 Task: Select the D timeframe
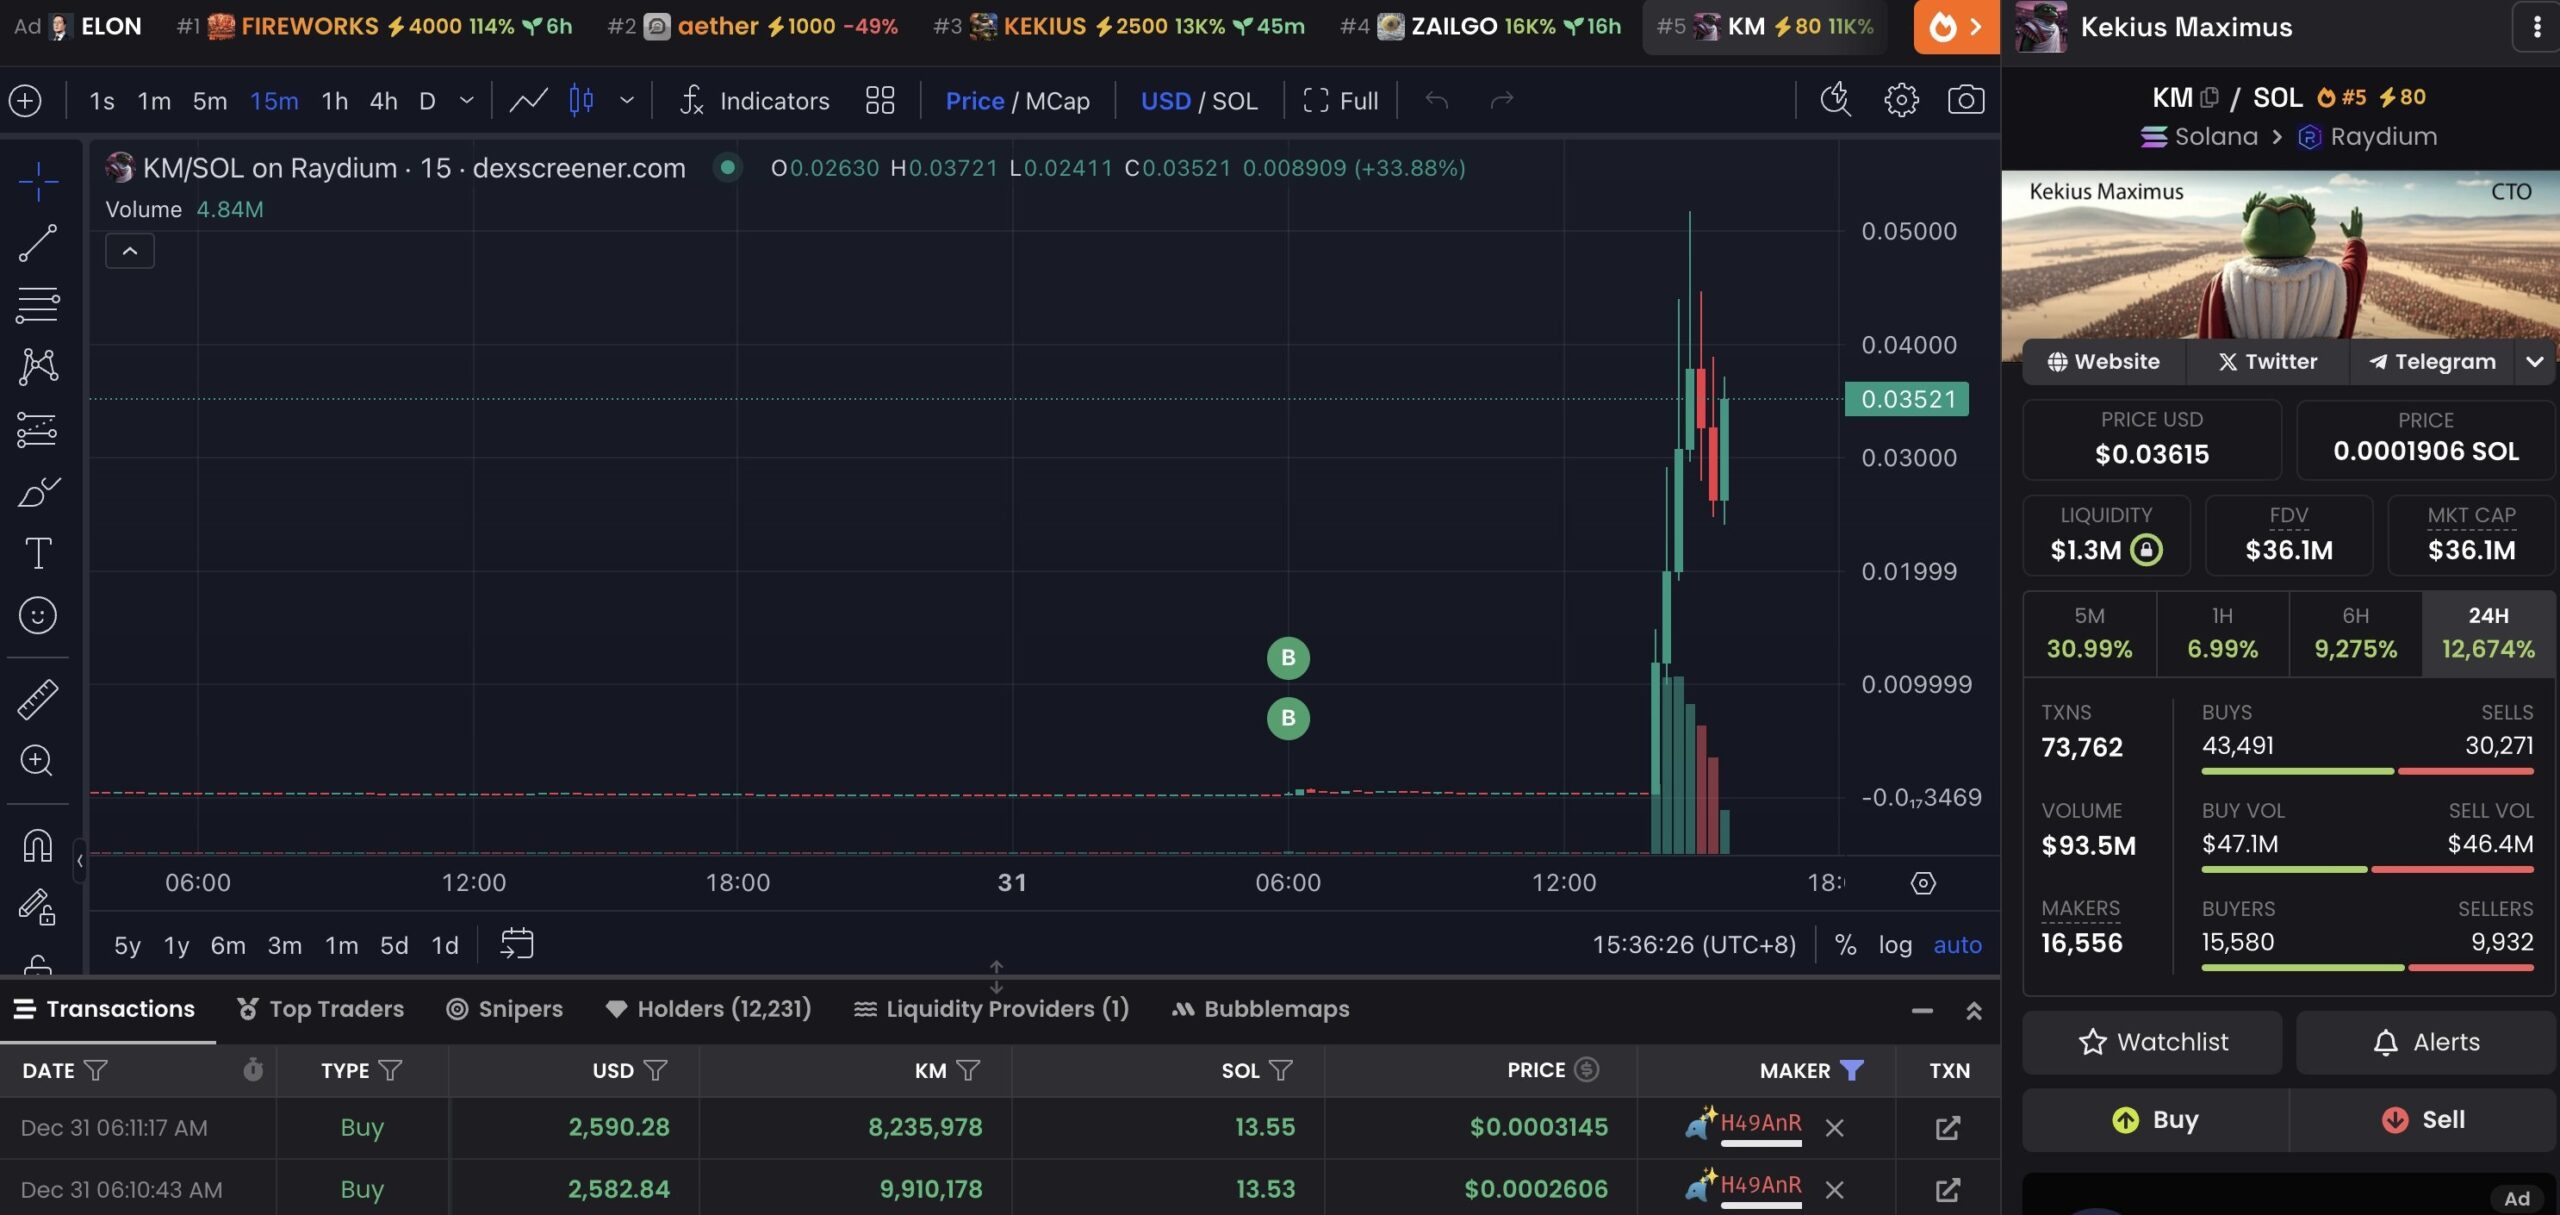pos(427,101)
